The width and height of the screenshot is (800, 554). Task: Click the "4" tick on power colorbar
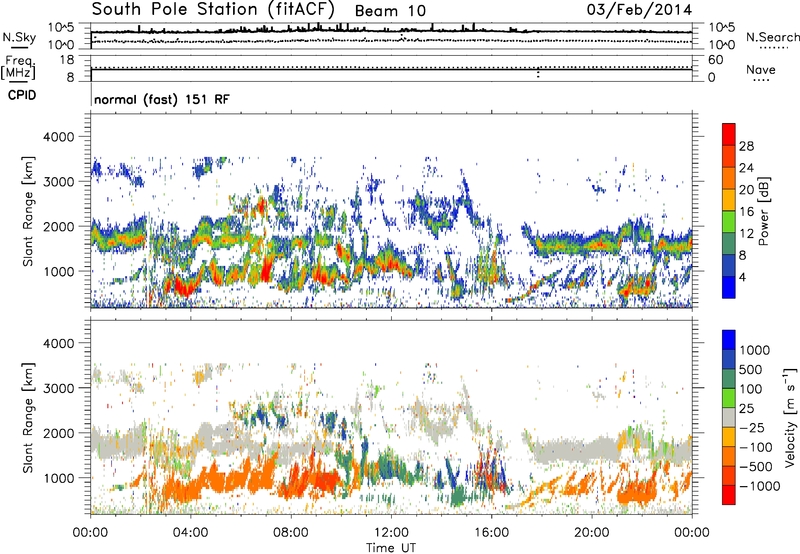click(x=743, y=277)
